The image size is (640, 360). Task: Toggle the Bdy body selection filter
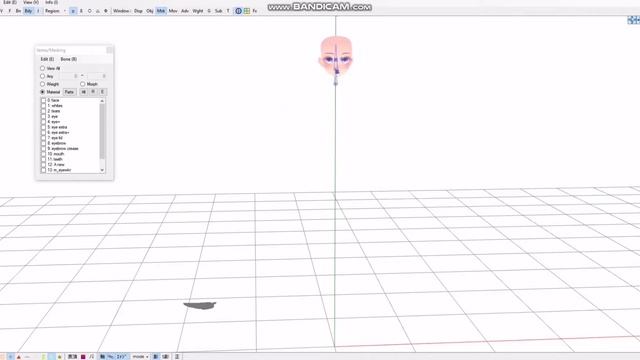(x=28, y=11)
